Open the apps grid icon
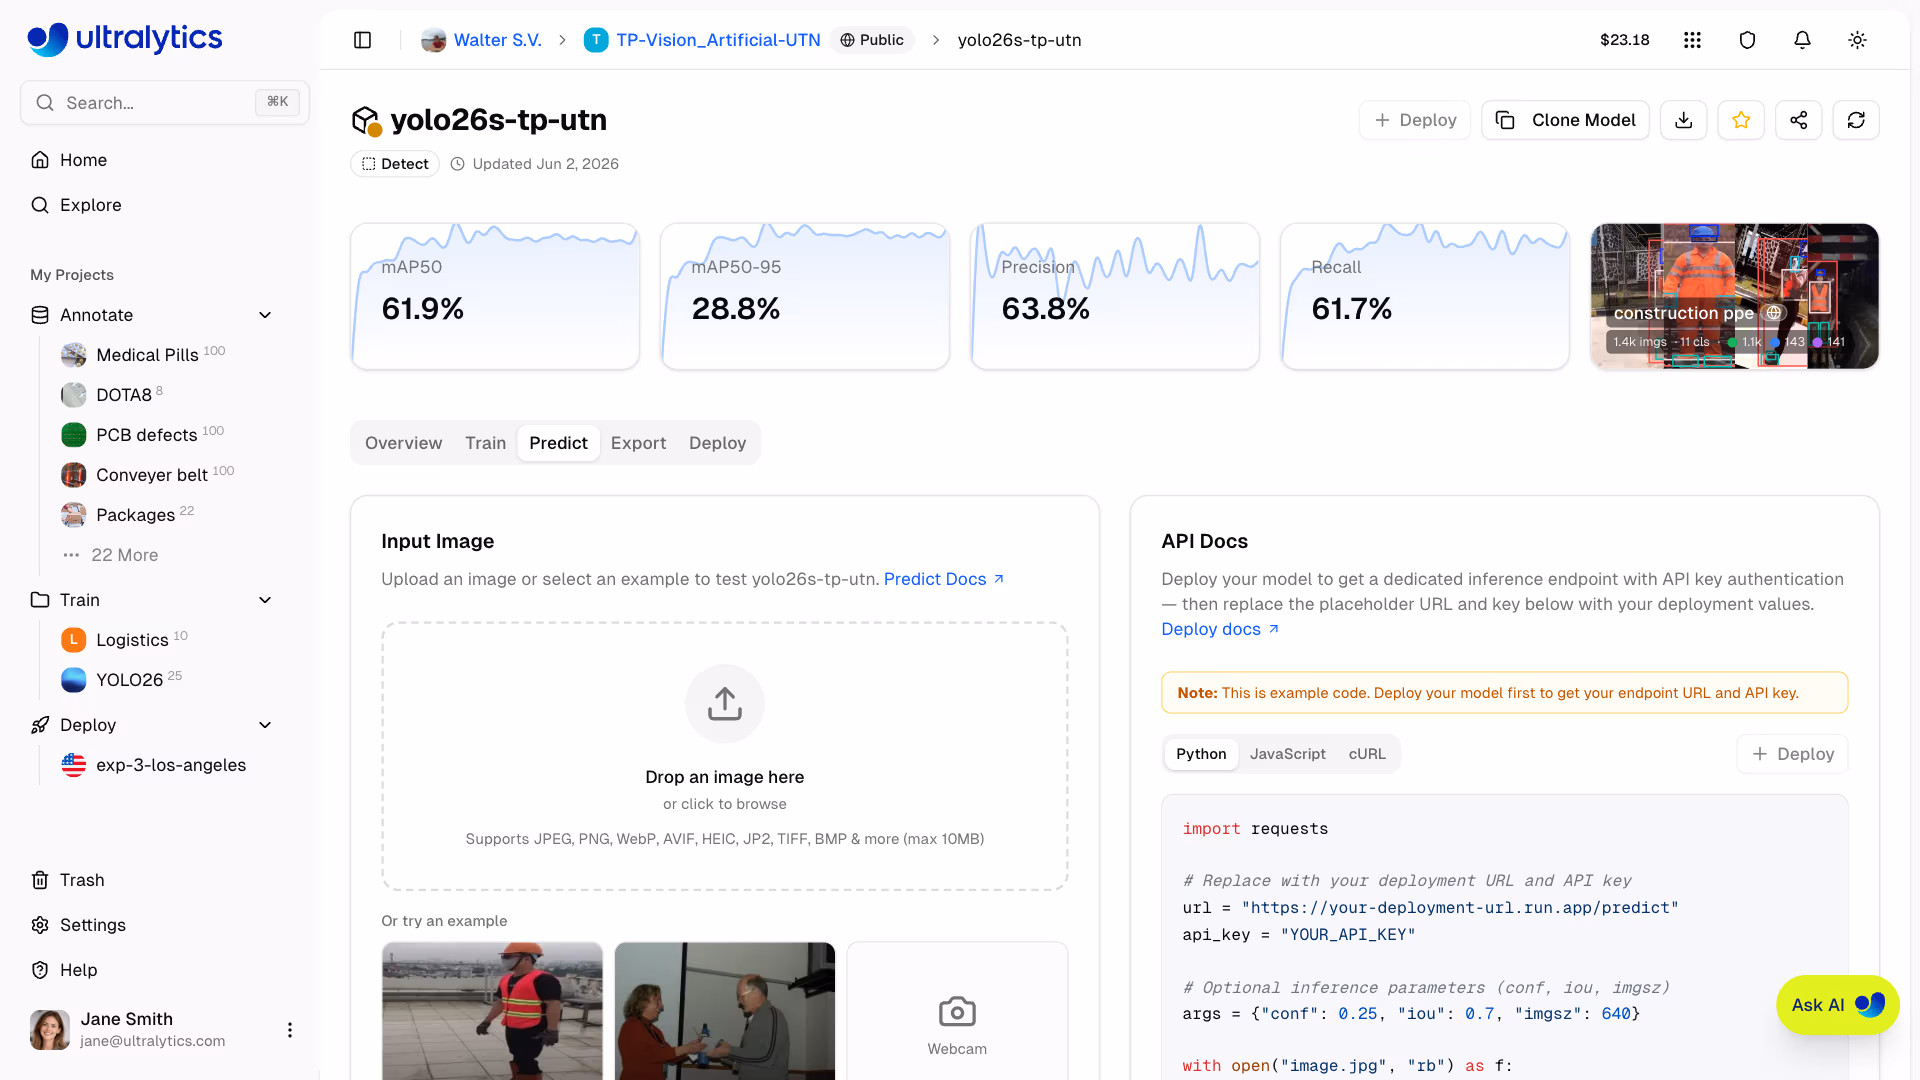Screen dimensions: 1920x1080 (x=1692, y=40)
